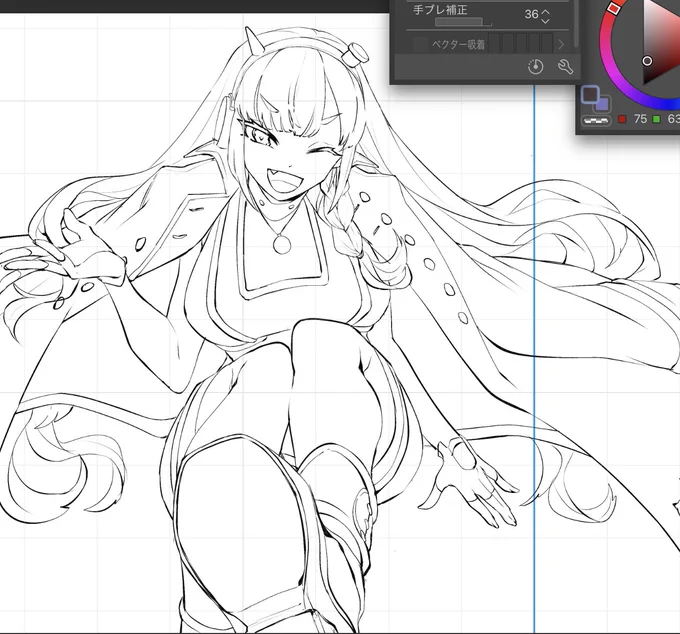Click the wrench sub tool detail icon
This screenshot has height=634, width=680.
pyautogui.click(x=565, y=67)
